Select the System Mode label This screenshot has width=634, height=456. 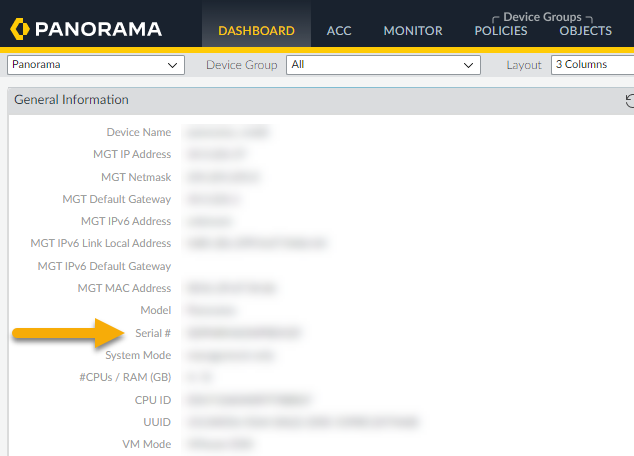click(138, 355)
